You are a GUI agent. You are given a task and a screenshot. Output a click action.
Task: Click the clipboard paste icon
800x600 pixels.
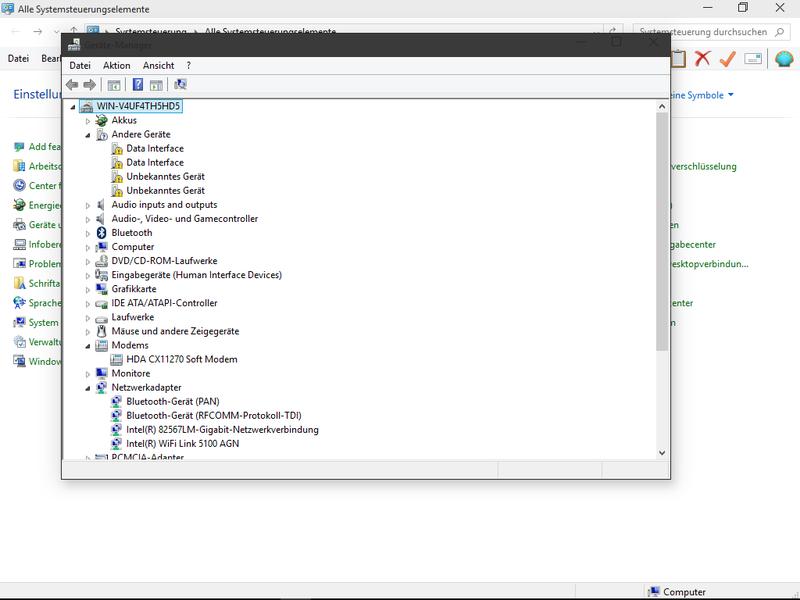(679, 59)
